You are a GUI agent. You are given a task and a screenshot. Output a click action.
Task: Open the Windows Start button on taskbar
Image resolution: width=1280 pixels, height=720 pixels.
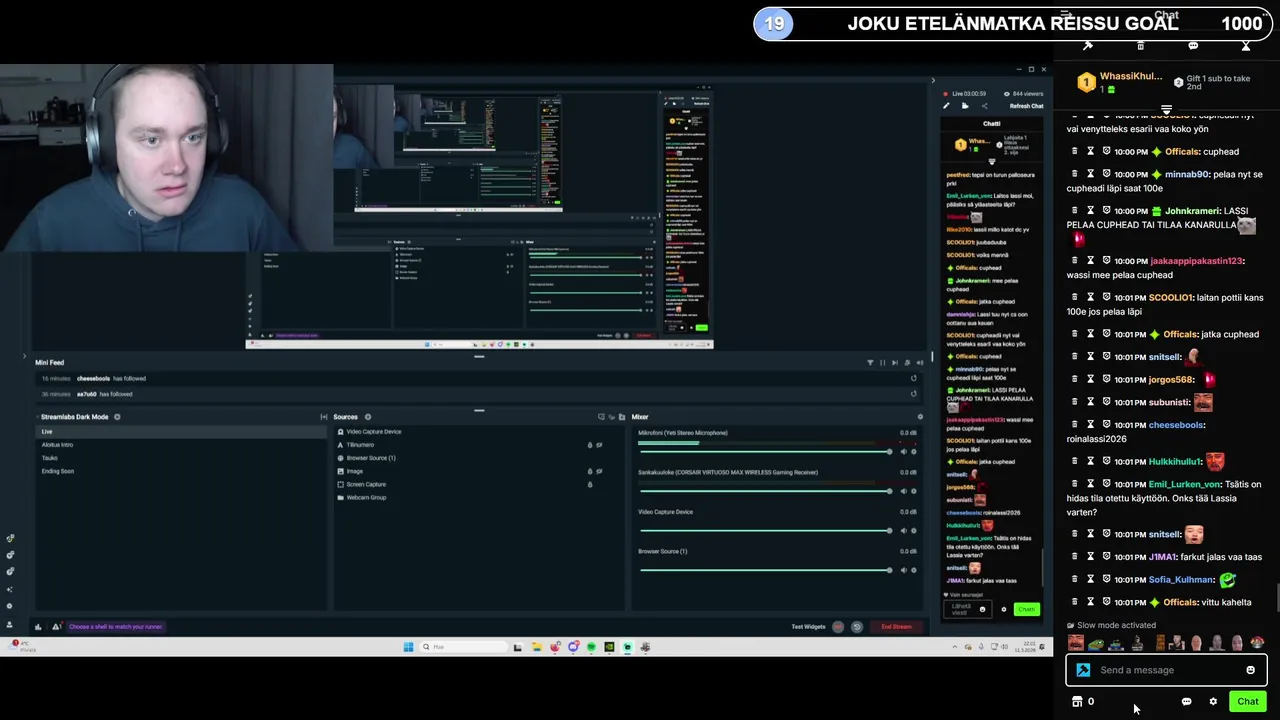tap(408, 647)
